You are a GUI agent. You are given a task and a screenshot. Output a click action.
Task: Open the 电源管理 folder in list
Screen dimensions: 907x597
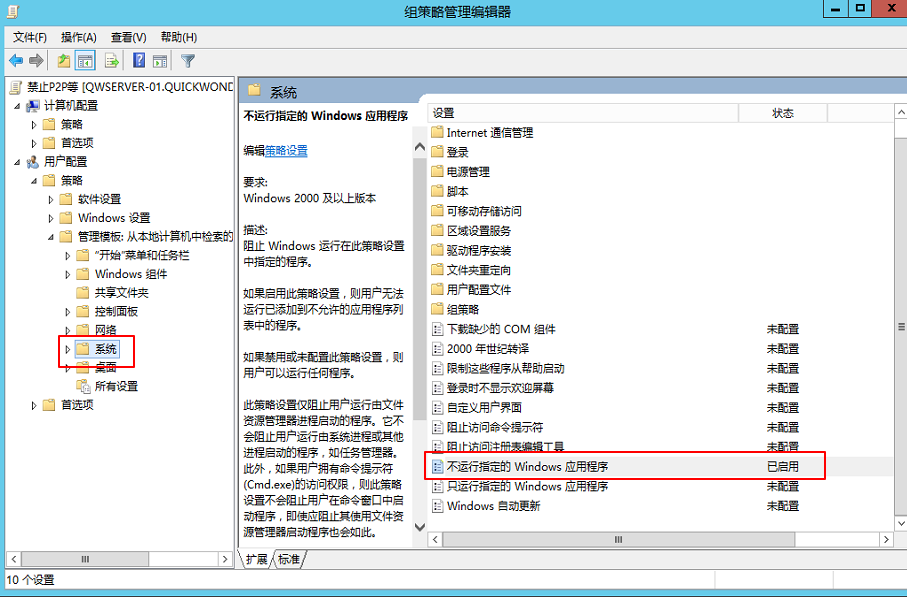point(467,172)
